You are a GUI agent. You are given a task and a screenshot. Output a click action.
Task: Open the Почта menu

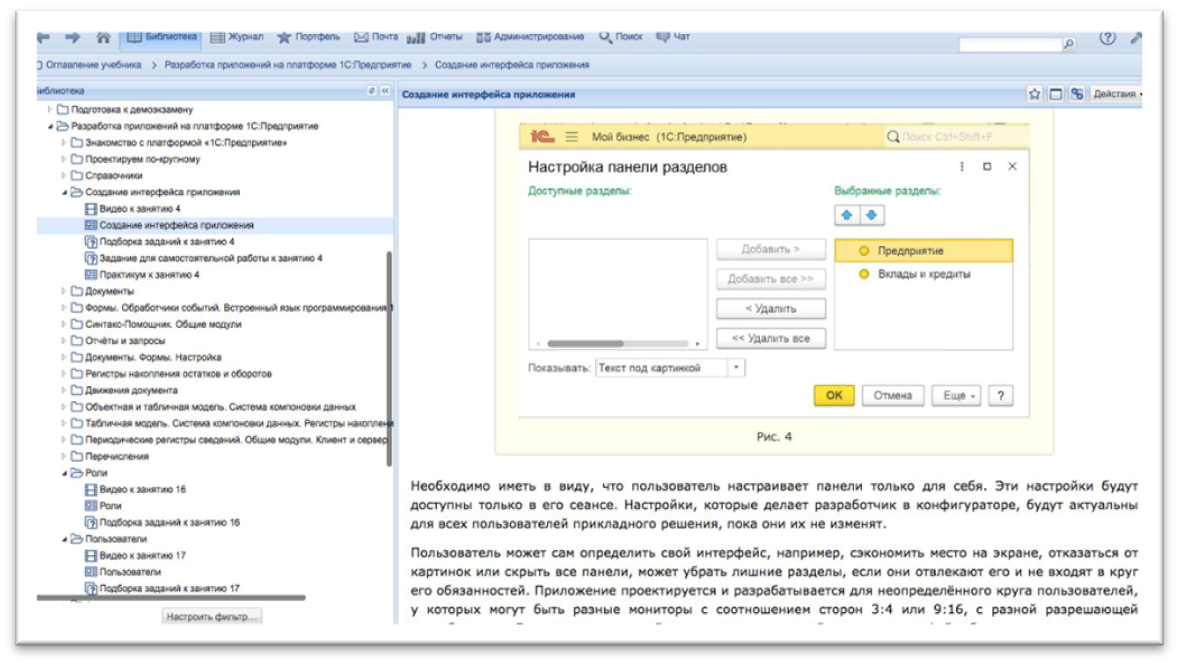coord(376,37)
